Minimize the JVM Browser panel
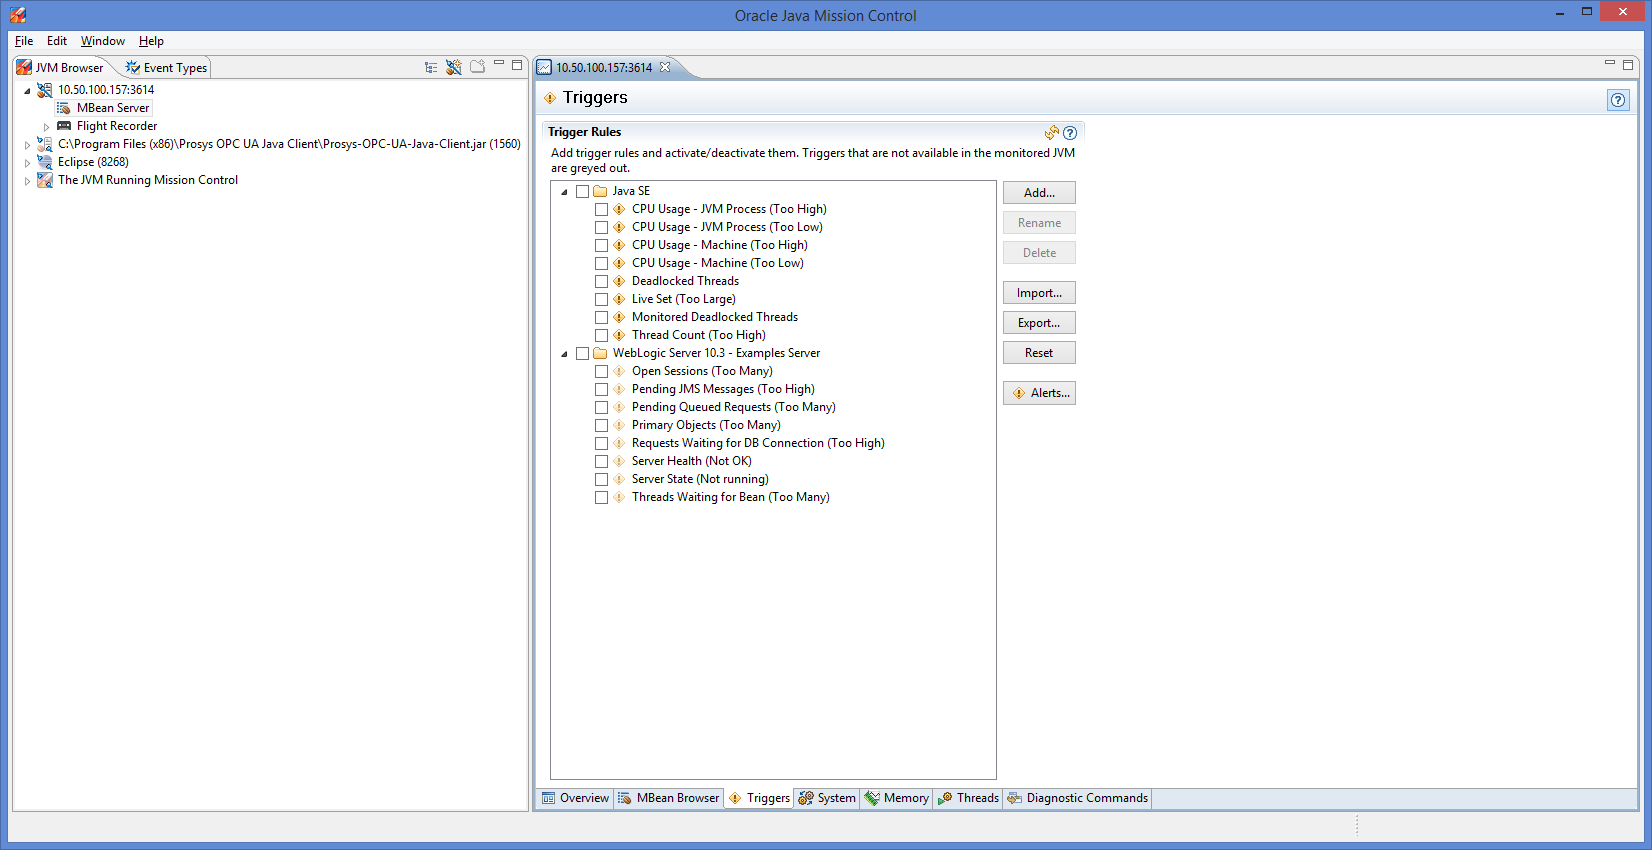1652x850 pixels. (499, 64)
